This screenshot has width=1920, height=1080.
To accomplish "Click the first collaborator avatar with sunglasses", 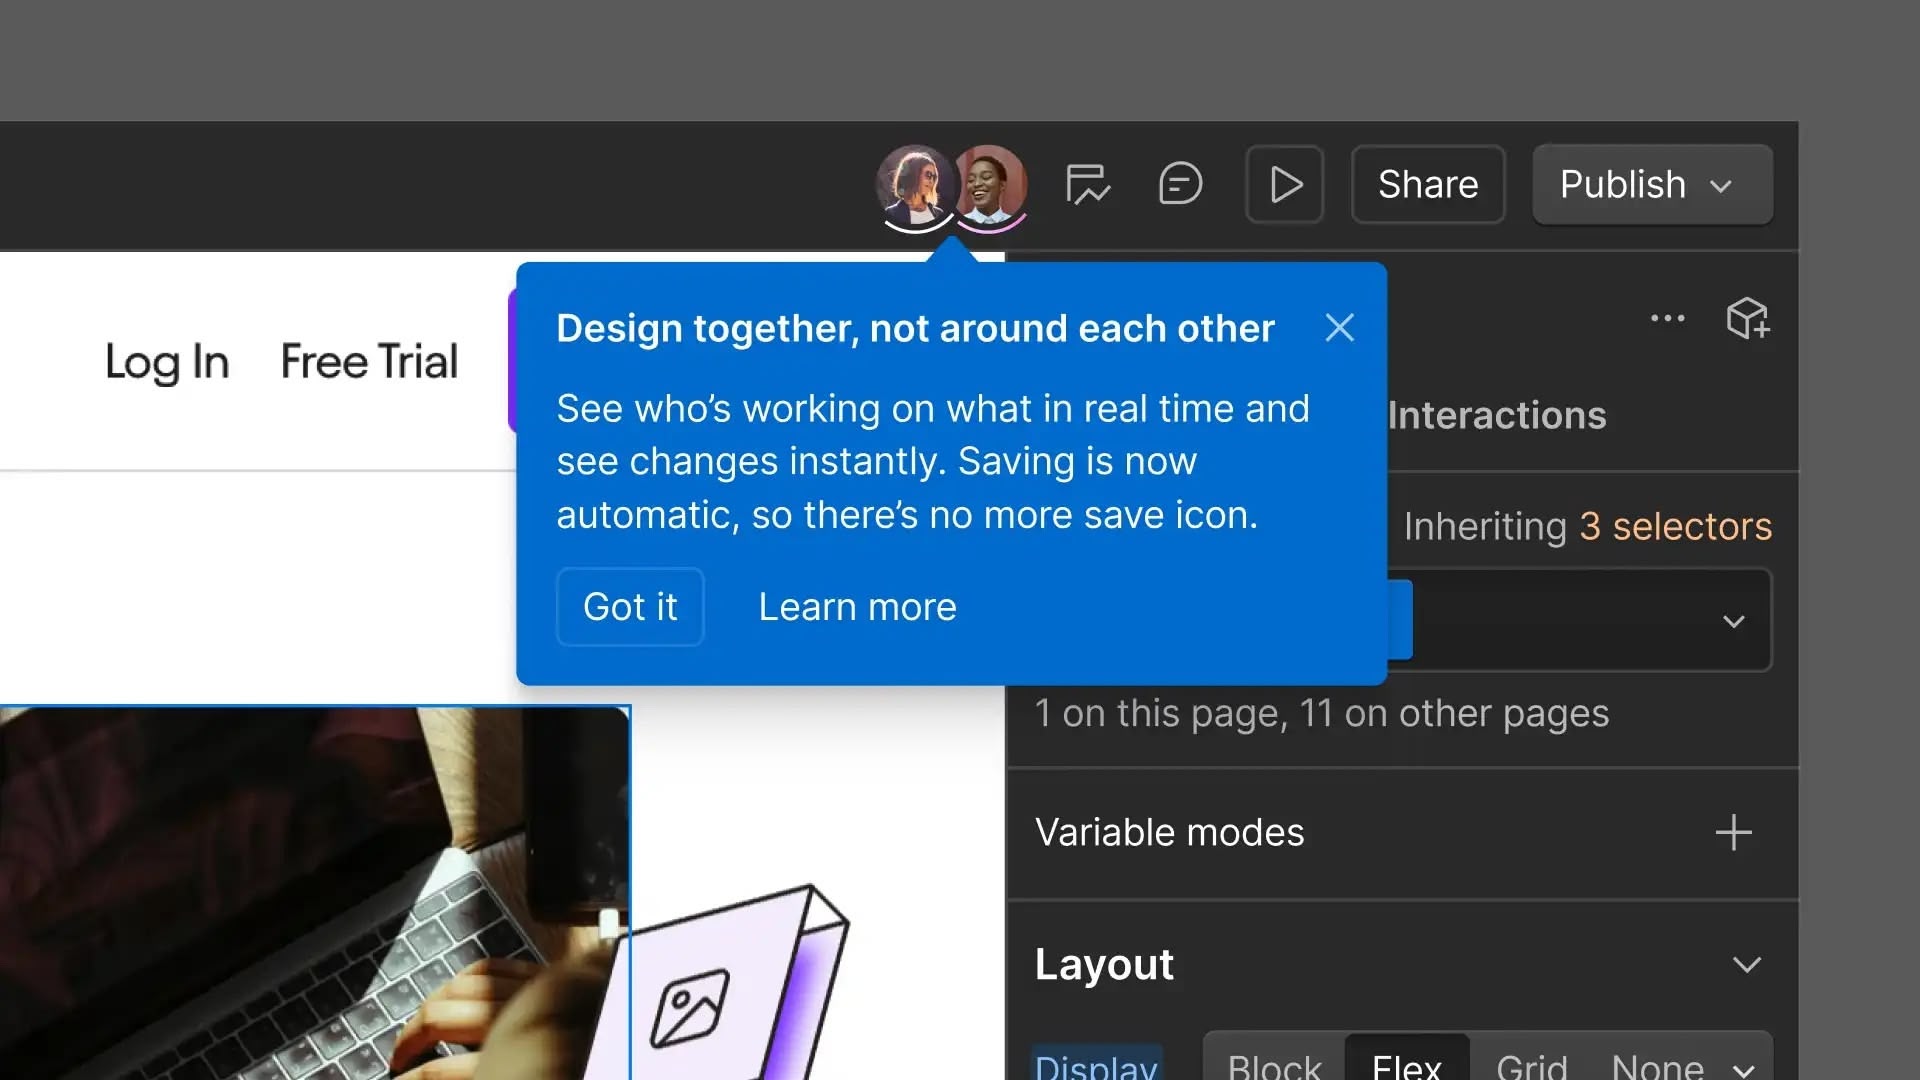I will [x=913, y=185].
